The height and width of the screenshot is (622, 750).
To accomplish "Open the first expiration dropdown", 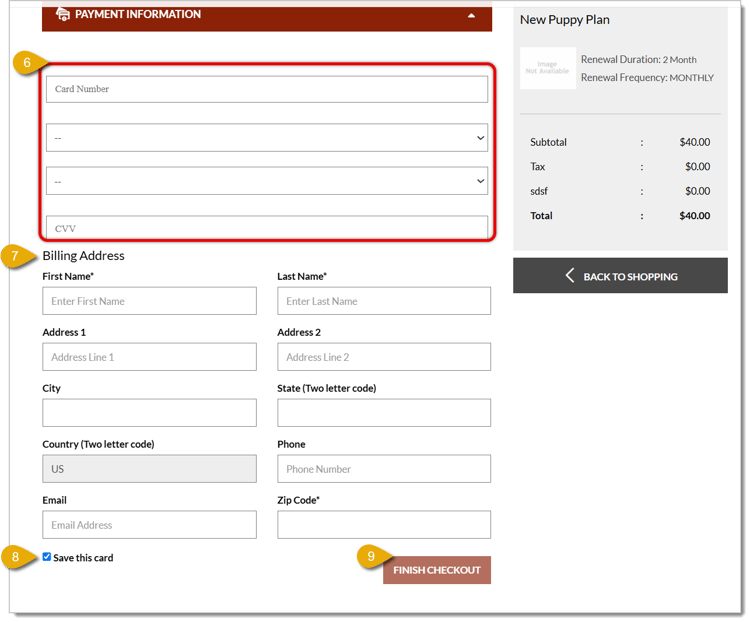I will [x=266, y=138].
